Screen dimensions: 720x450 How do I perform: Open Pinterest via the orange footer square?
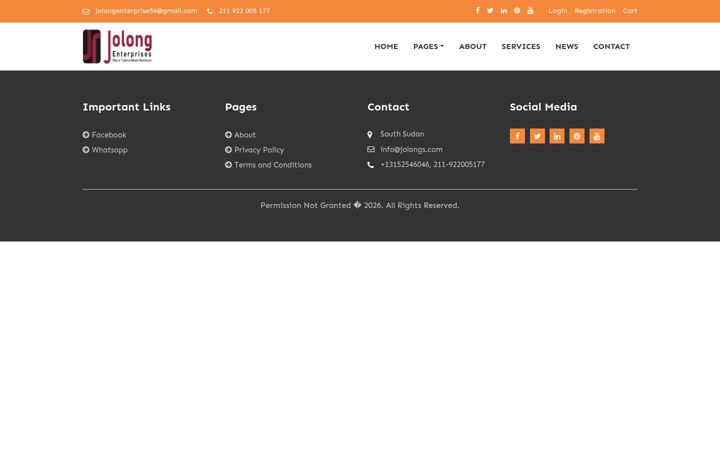click(x=577, y=136)
